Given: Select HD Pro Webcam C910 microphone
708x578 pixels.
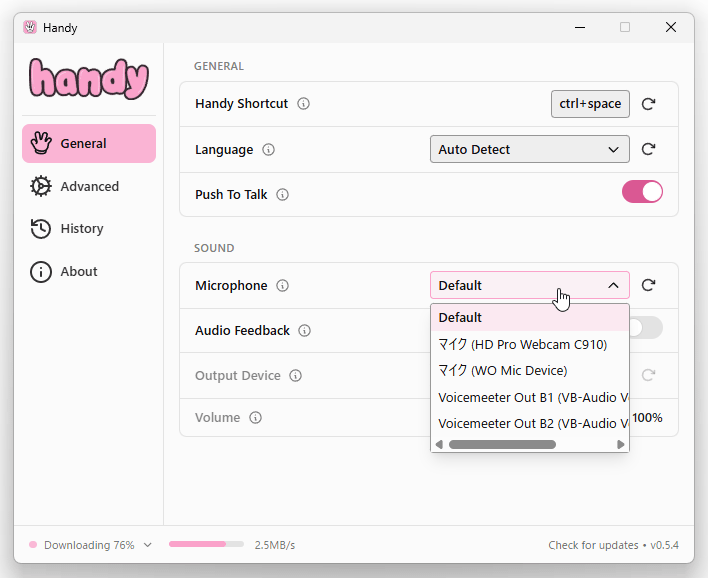Looking at the screenshot, I should tap(522, 344).
